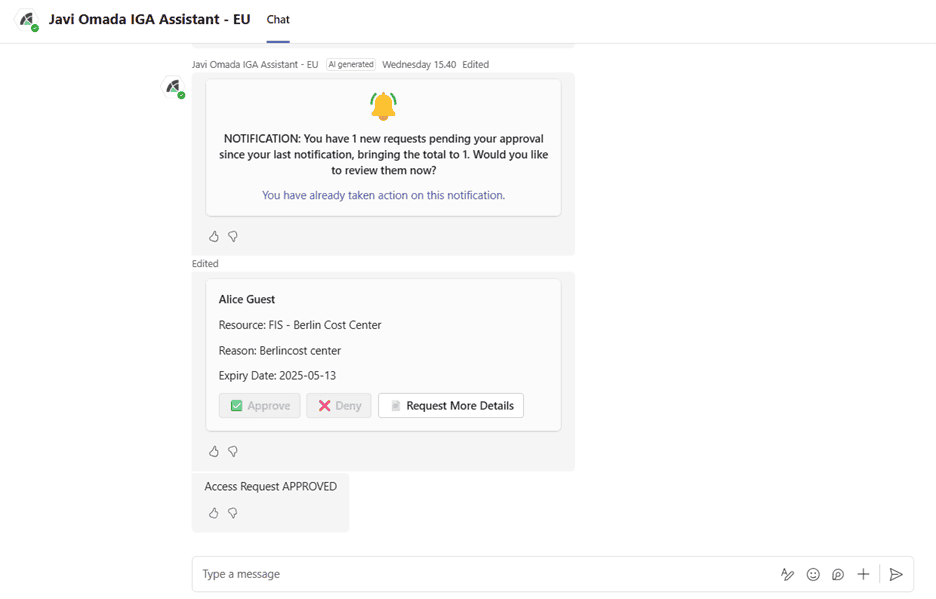Open the text formatting options icon
Viewport: 936px width, 599px height.
[787, 575]
